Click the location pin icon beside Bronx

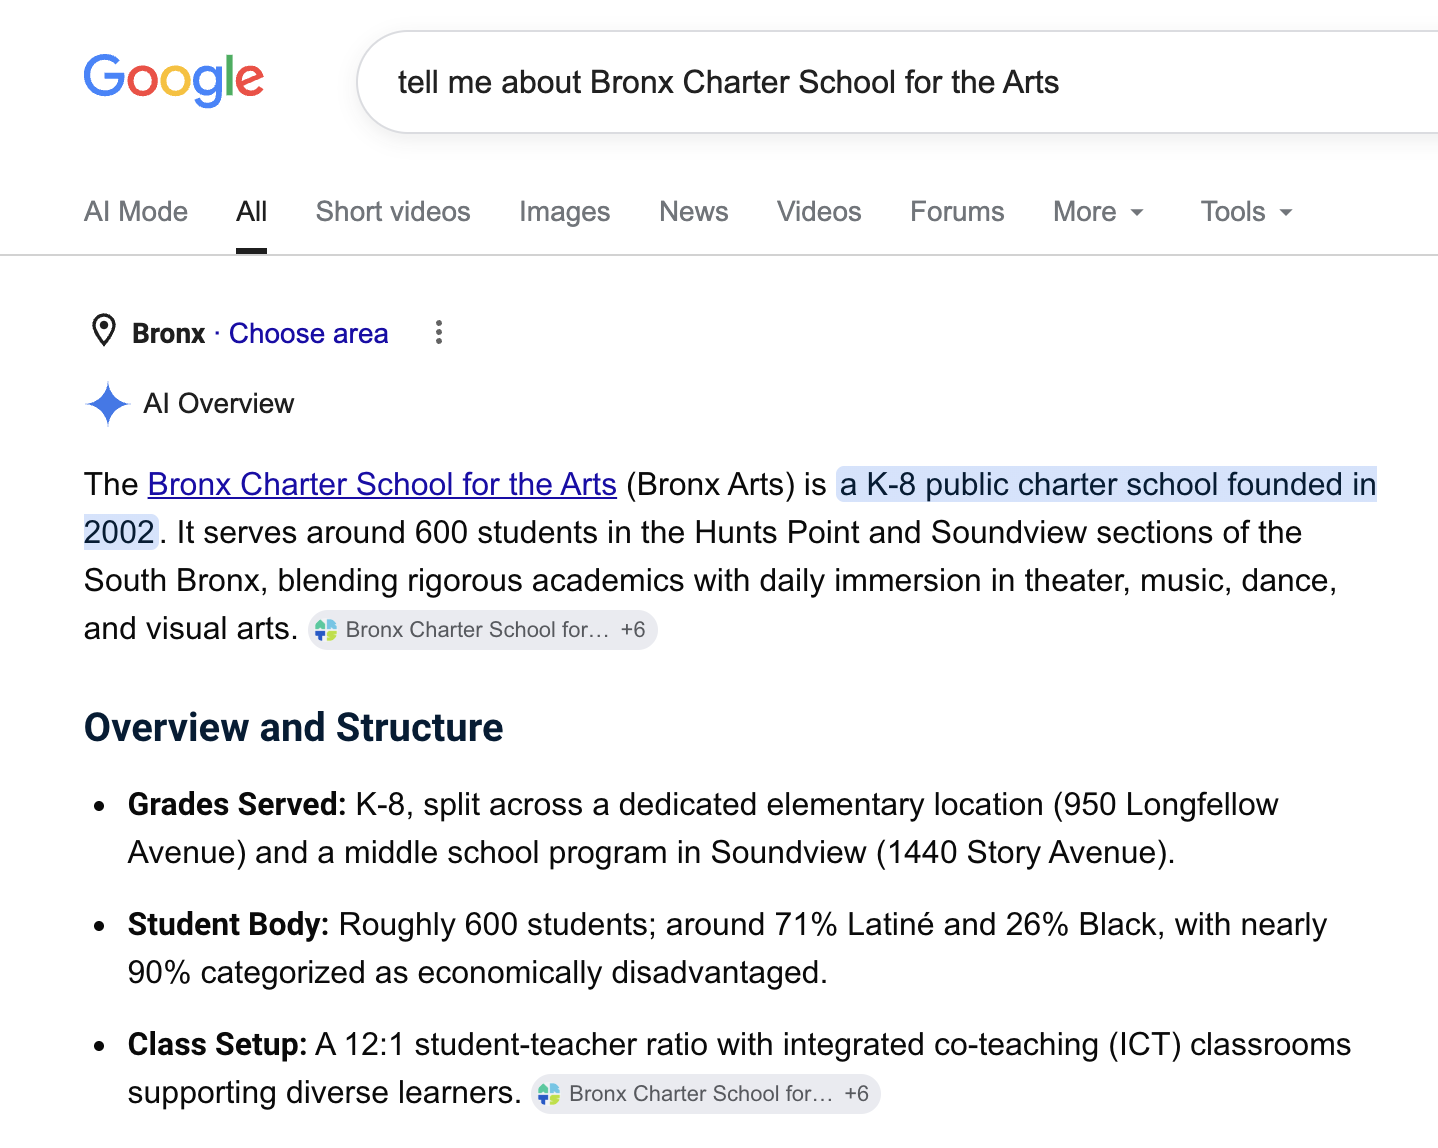pyautogui.click(x=103, y=331)
